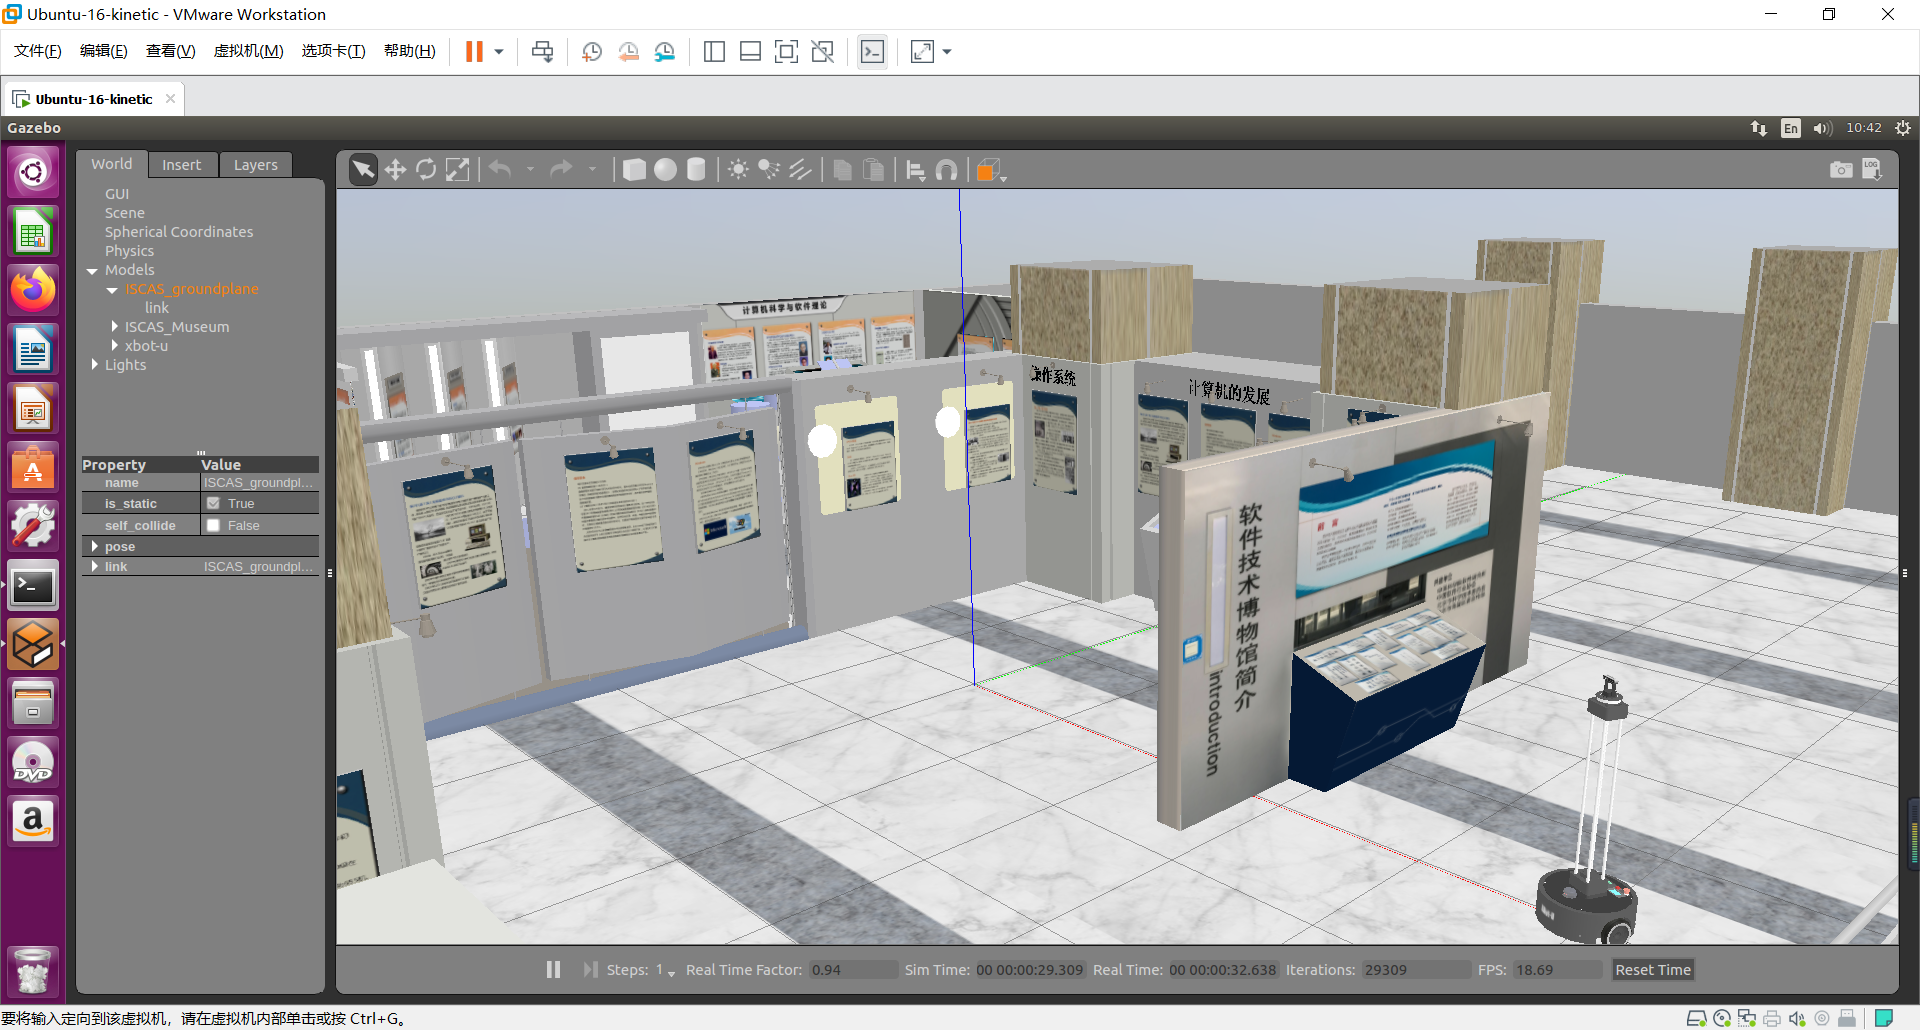Add a directional light

point(800,170)
